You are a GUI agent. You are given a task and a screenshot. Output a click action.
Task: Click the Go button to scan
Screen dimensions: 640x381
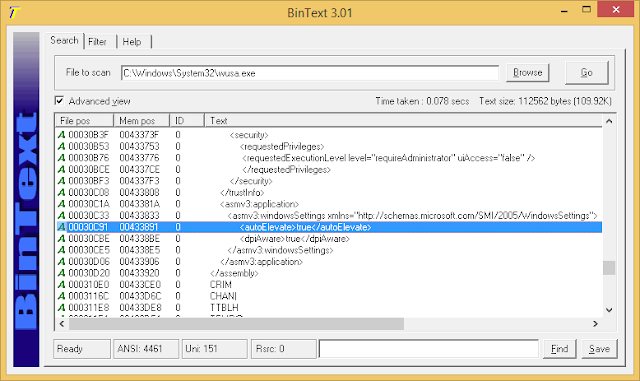coord(587,73)
